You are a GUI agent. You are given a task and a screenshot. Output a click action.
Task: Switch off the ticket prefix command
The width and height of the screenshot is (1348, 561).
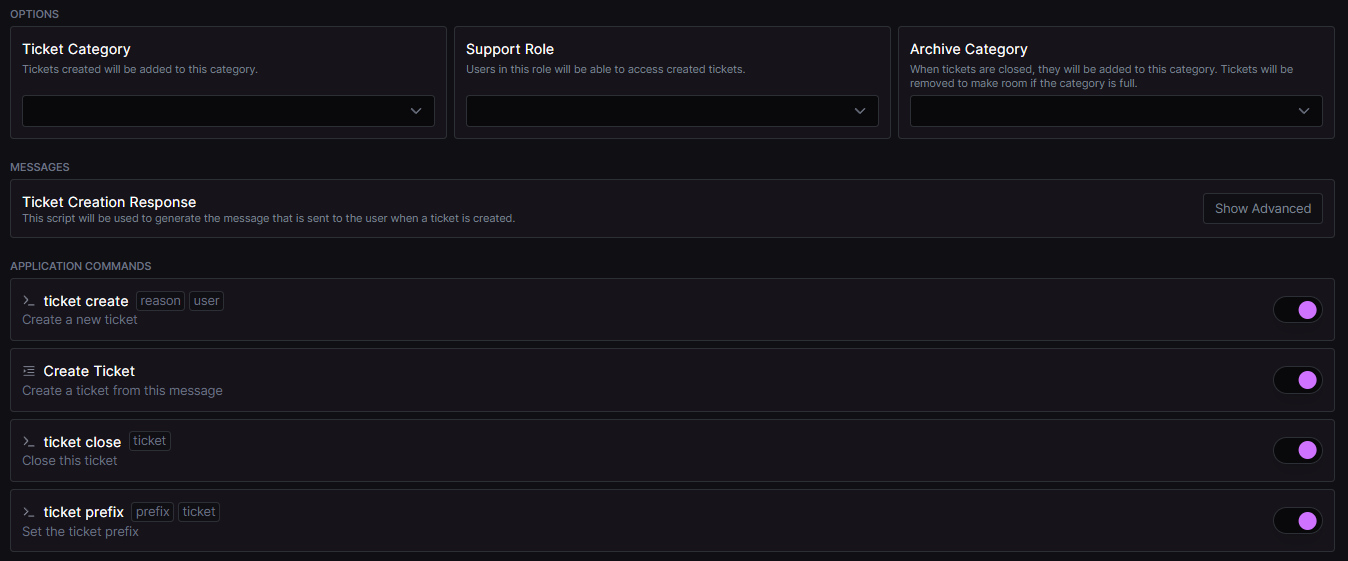point(1297,521)
